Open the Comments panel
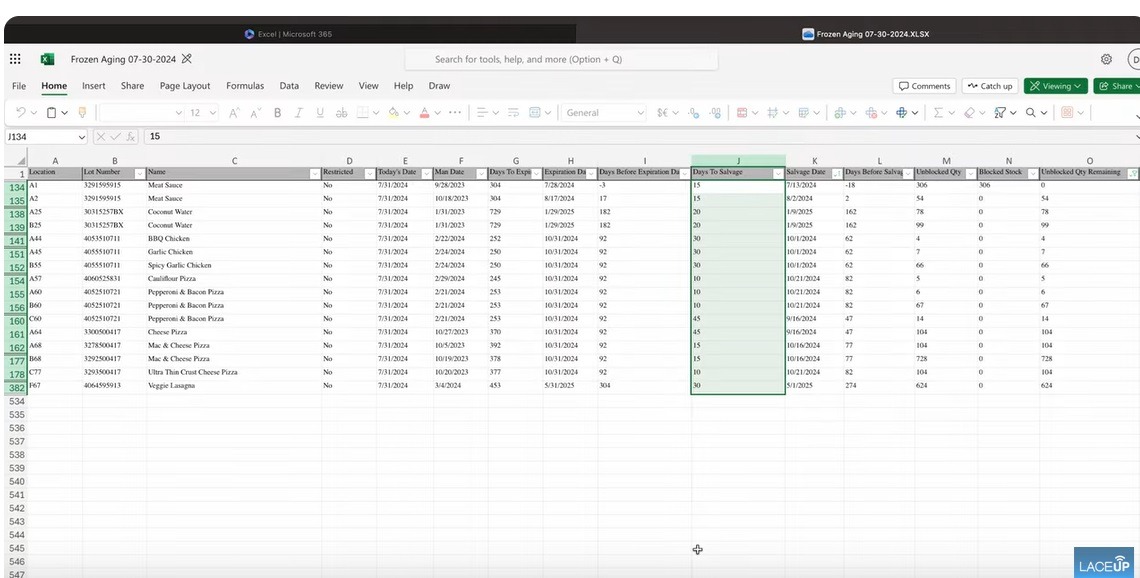This screenshot has height=578, width=1140. point(924,86)
